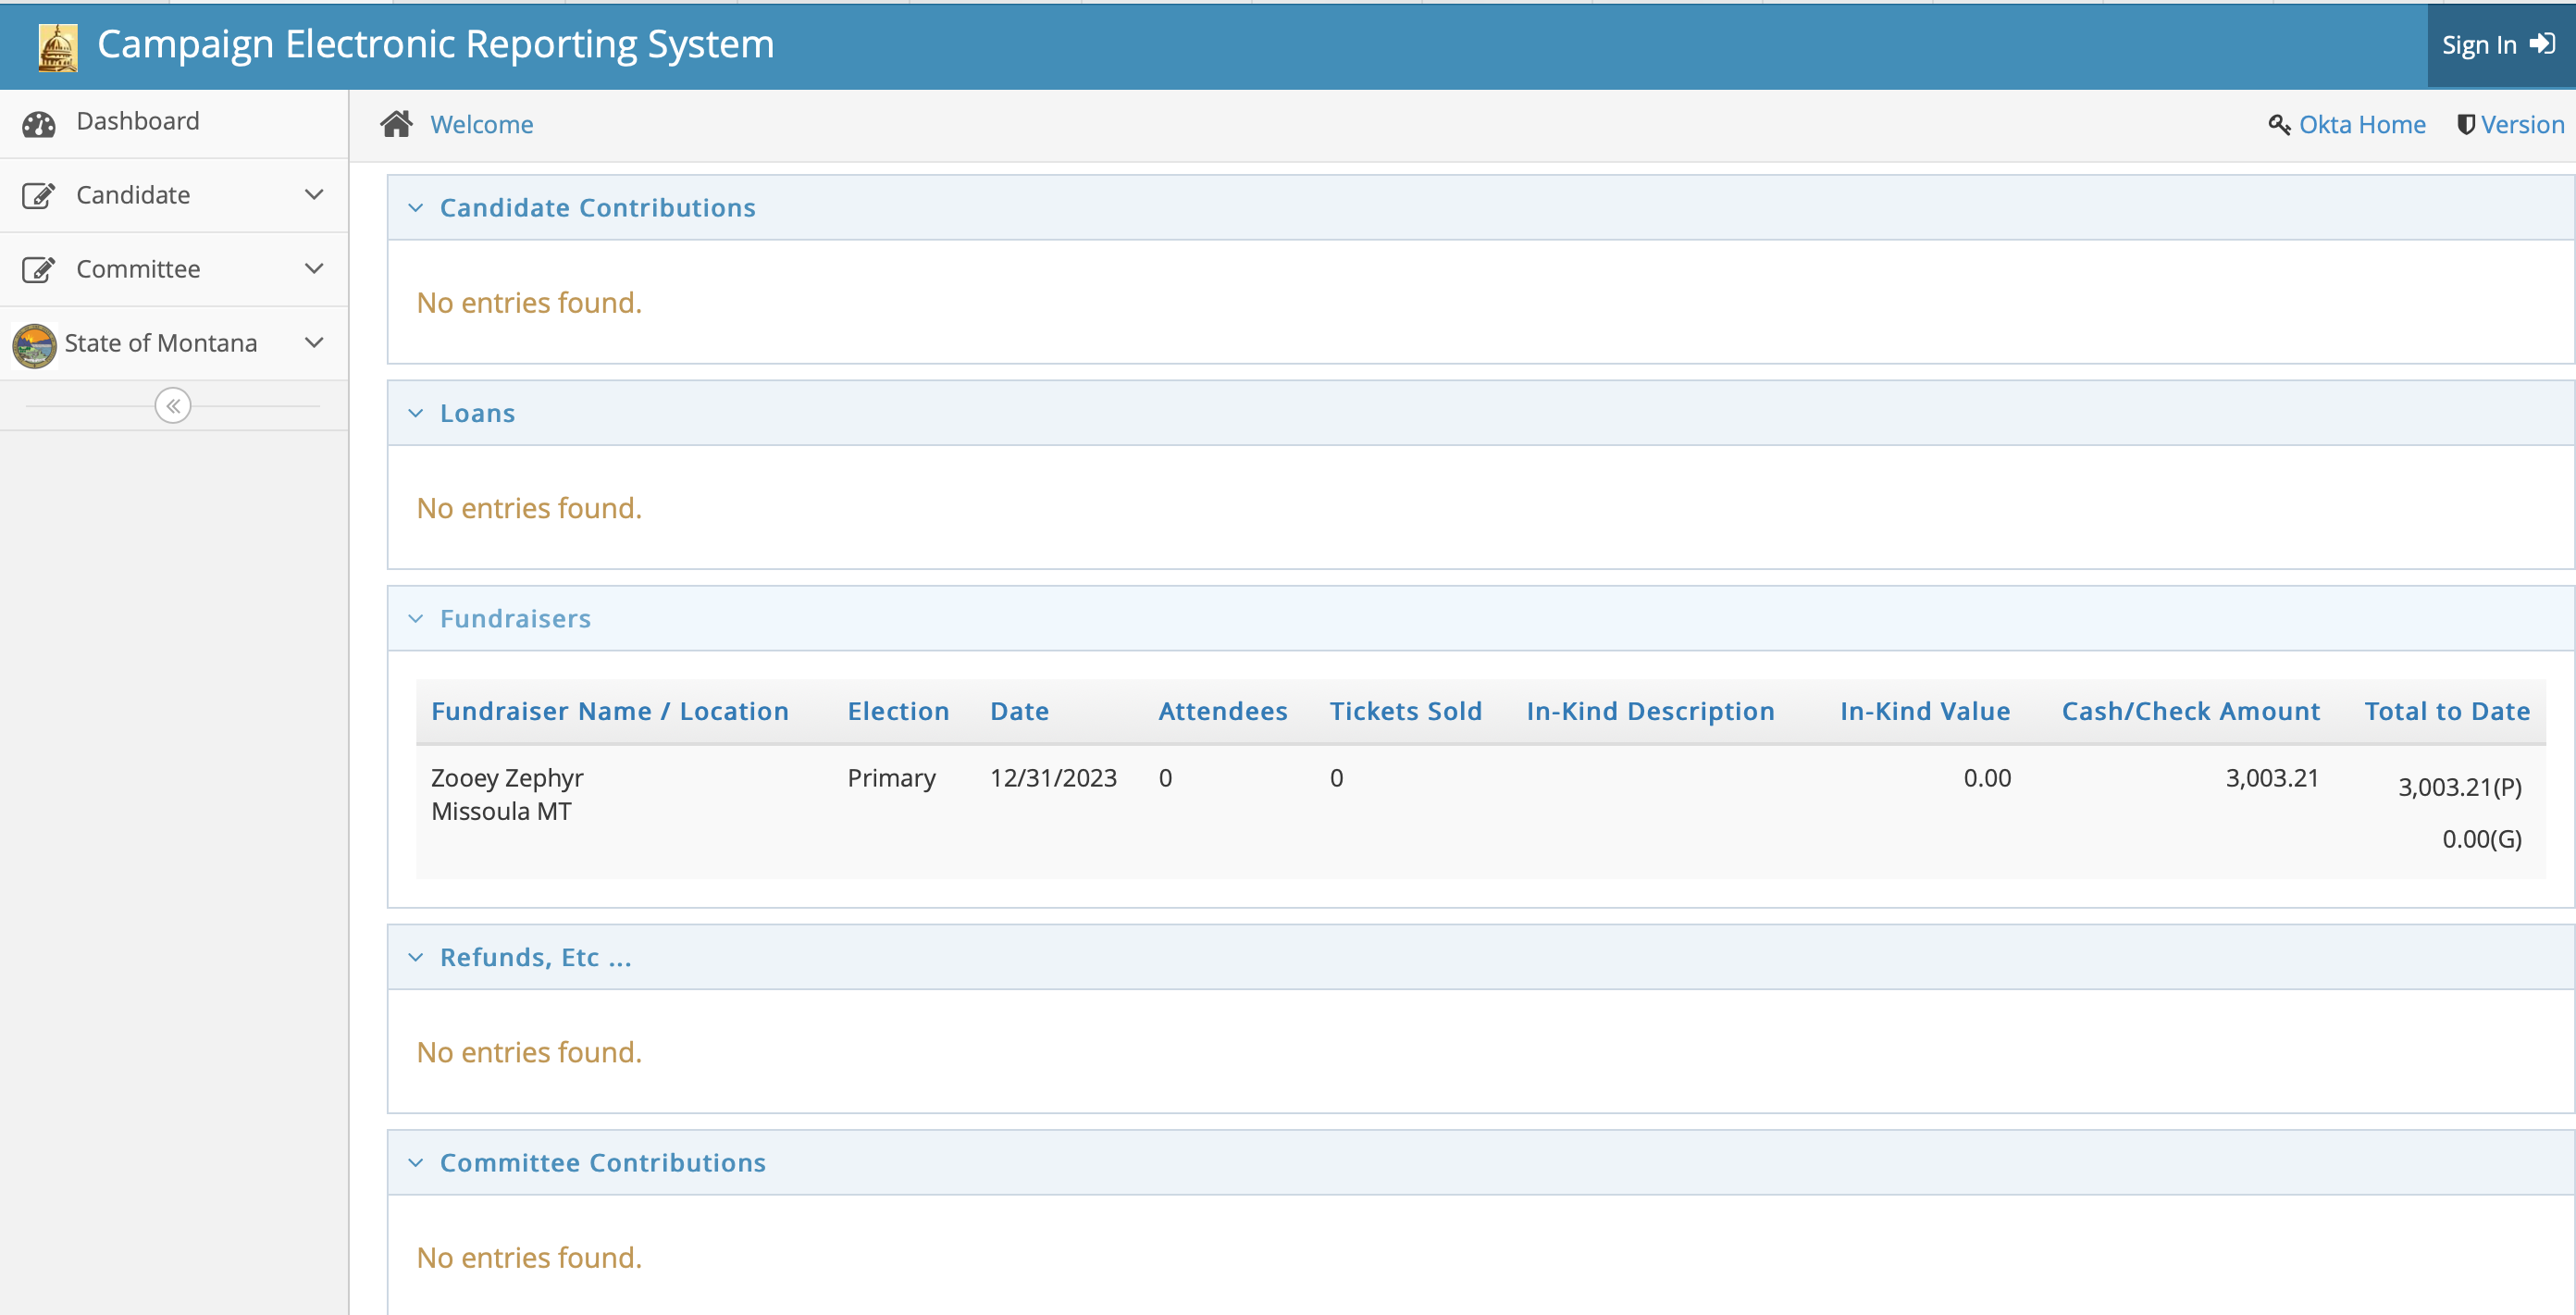The image size is (2576, 1315).
Task: Collapse the sidebar with double-chevron button
Action: click(x=173, y=406)
